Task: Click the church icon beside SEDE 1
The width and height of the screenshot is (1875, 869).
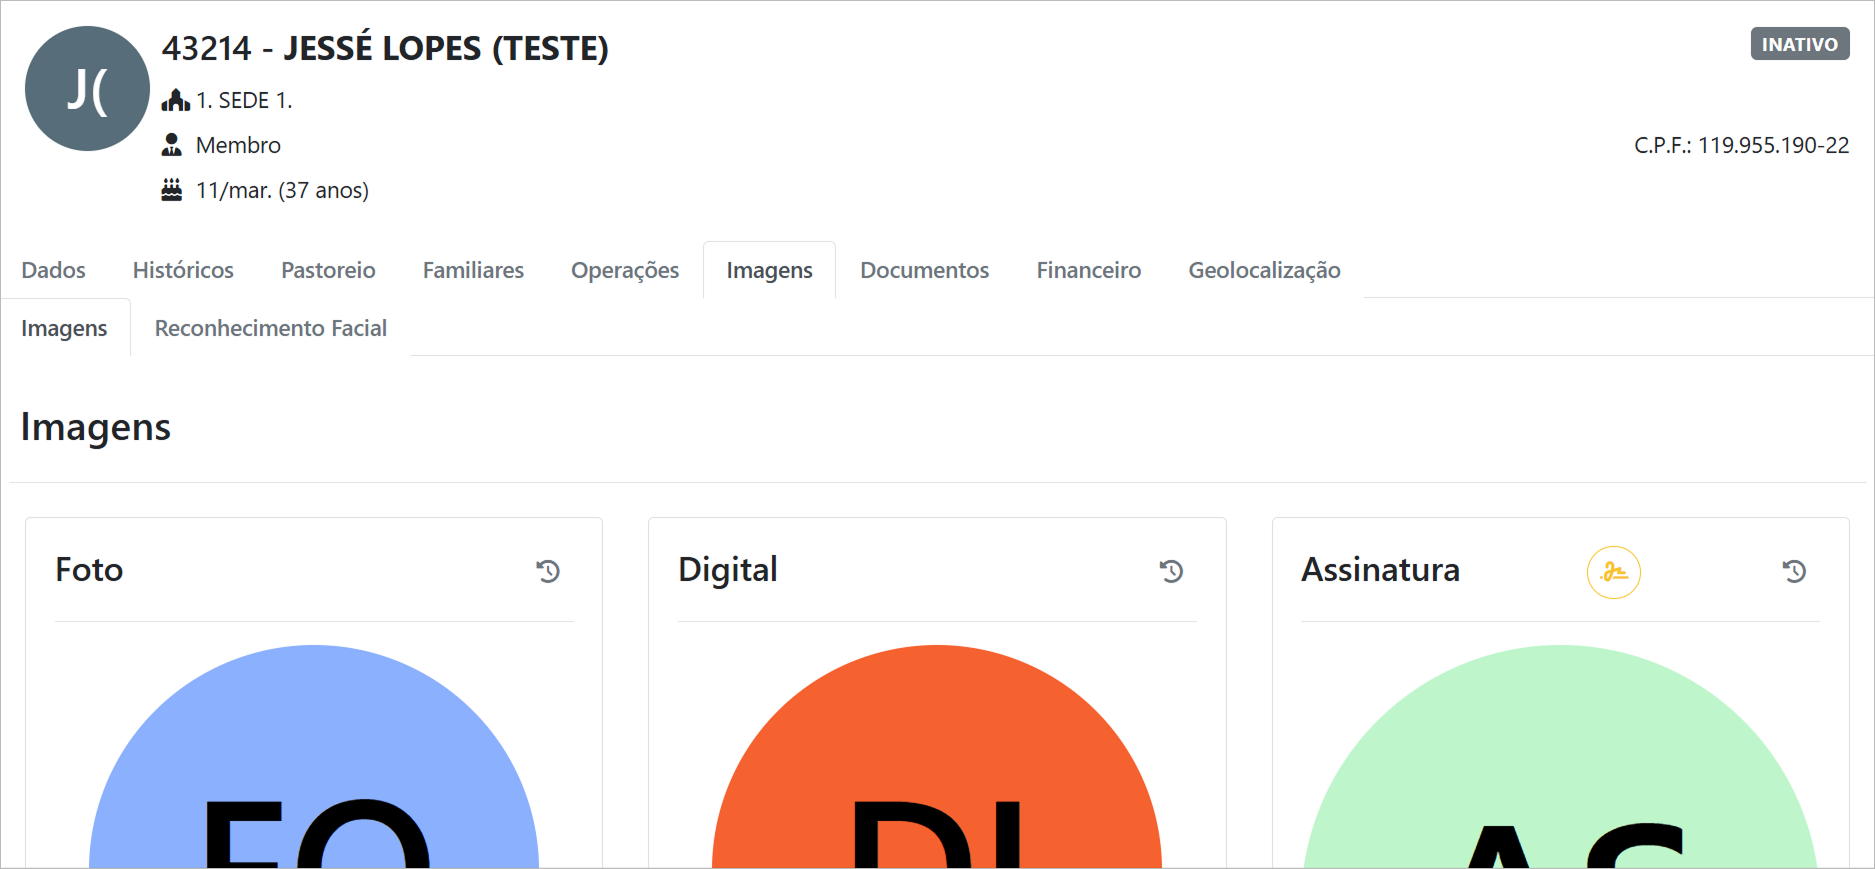Action: coord(175,100)
